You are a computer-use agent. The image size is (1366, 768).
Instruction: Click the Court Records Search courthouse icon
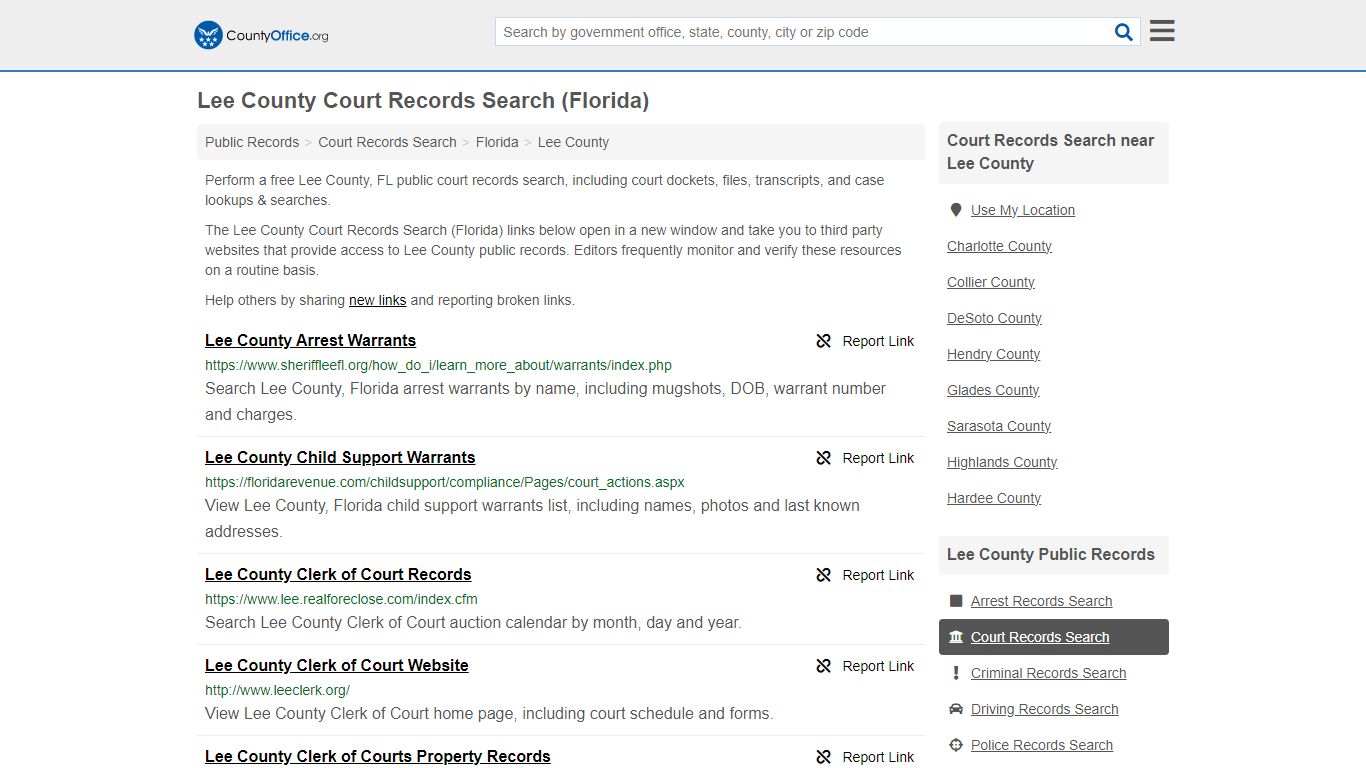[x=956, y=637]
